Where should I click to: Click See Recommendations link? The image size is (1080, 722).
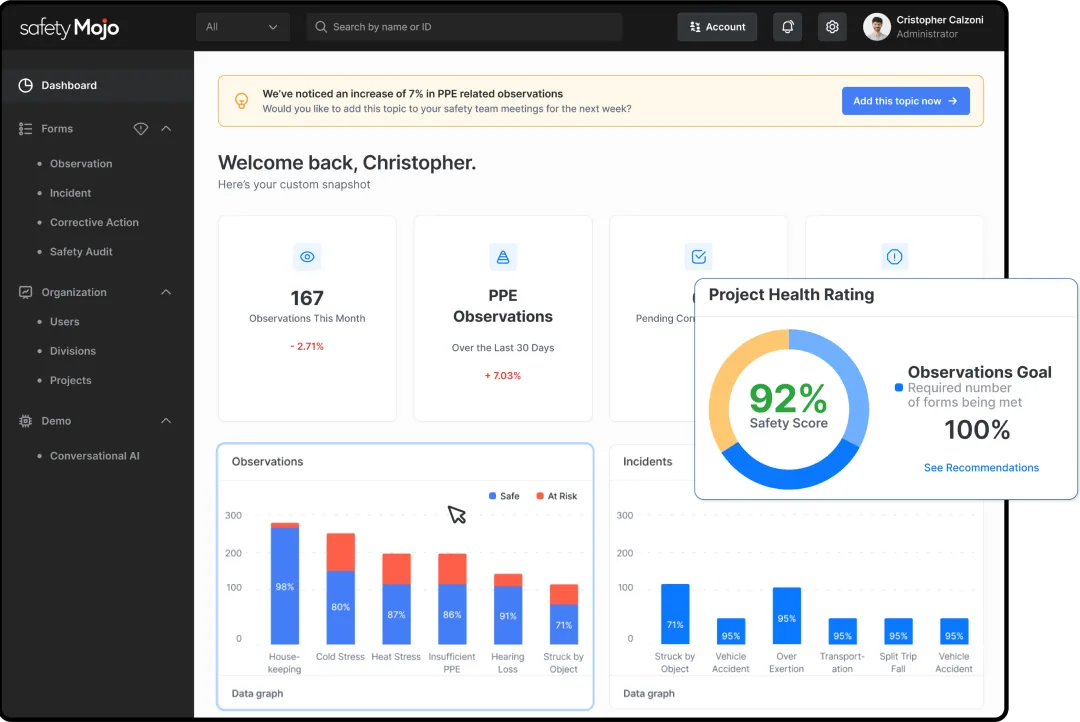tap(982, 468)
